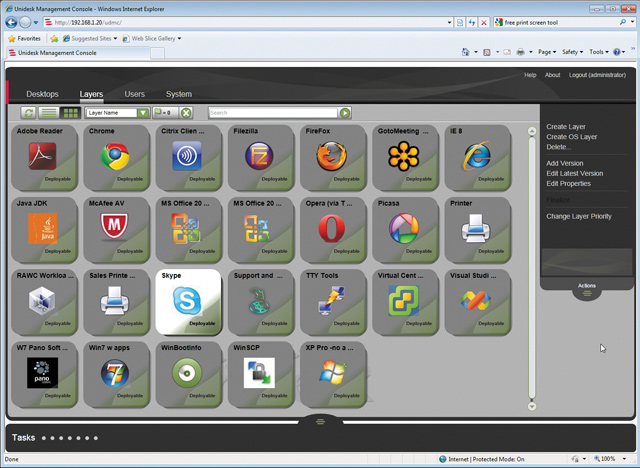The image size is (640, 468).
Task: Open the System tab
Action: tap(179, 94)
